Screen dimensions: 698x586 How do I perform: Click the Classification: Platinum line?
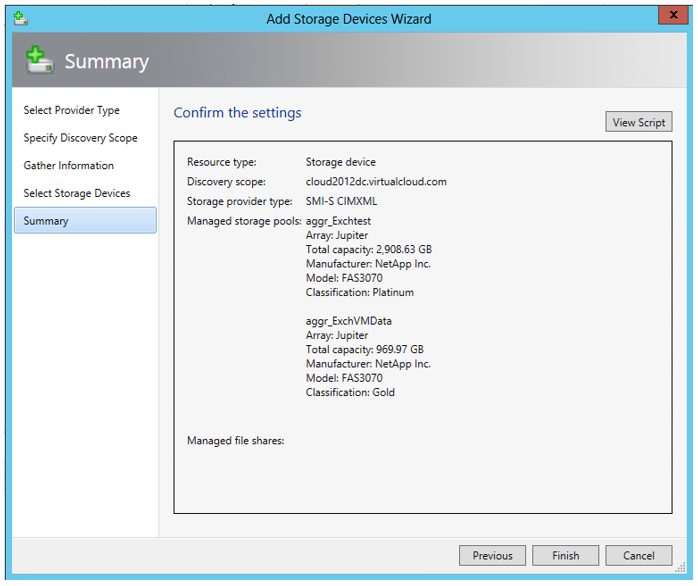[x=359, y=293]
